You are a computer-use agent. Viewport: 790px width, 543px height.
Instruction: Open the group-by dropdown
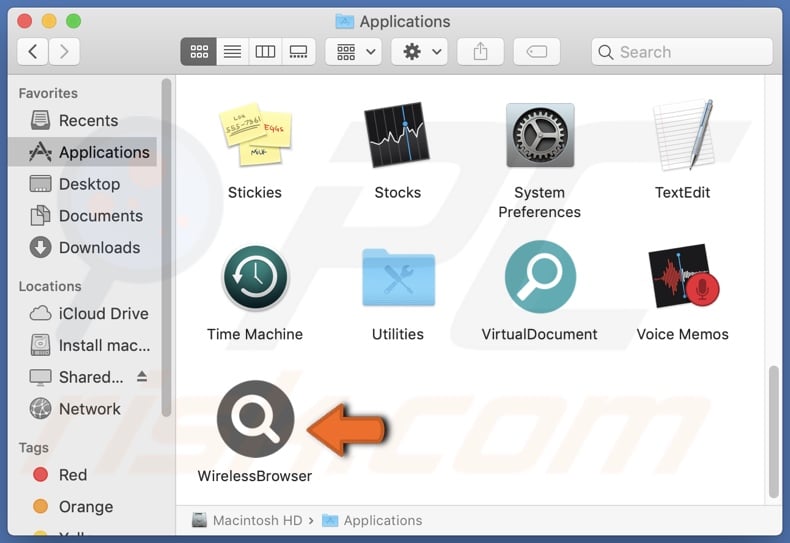pos(354,51)
